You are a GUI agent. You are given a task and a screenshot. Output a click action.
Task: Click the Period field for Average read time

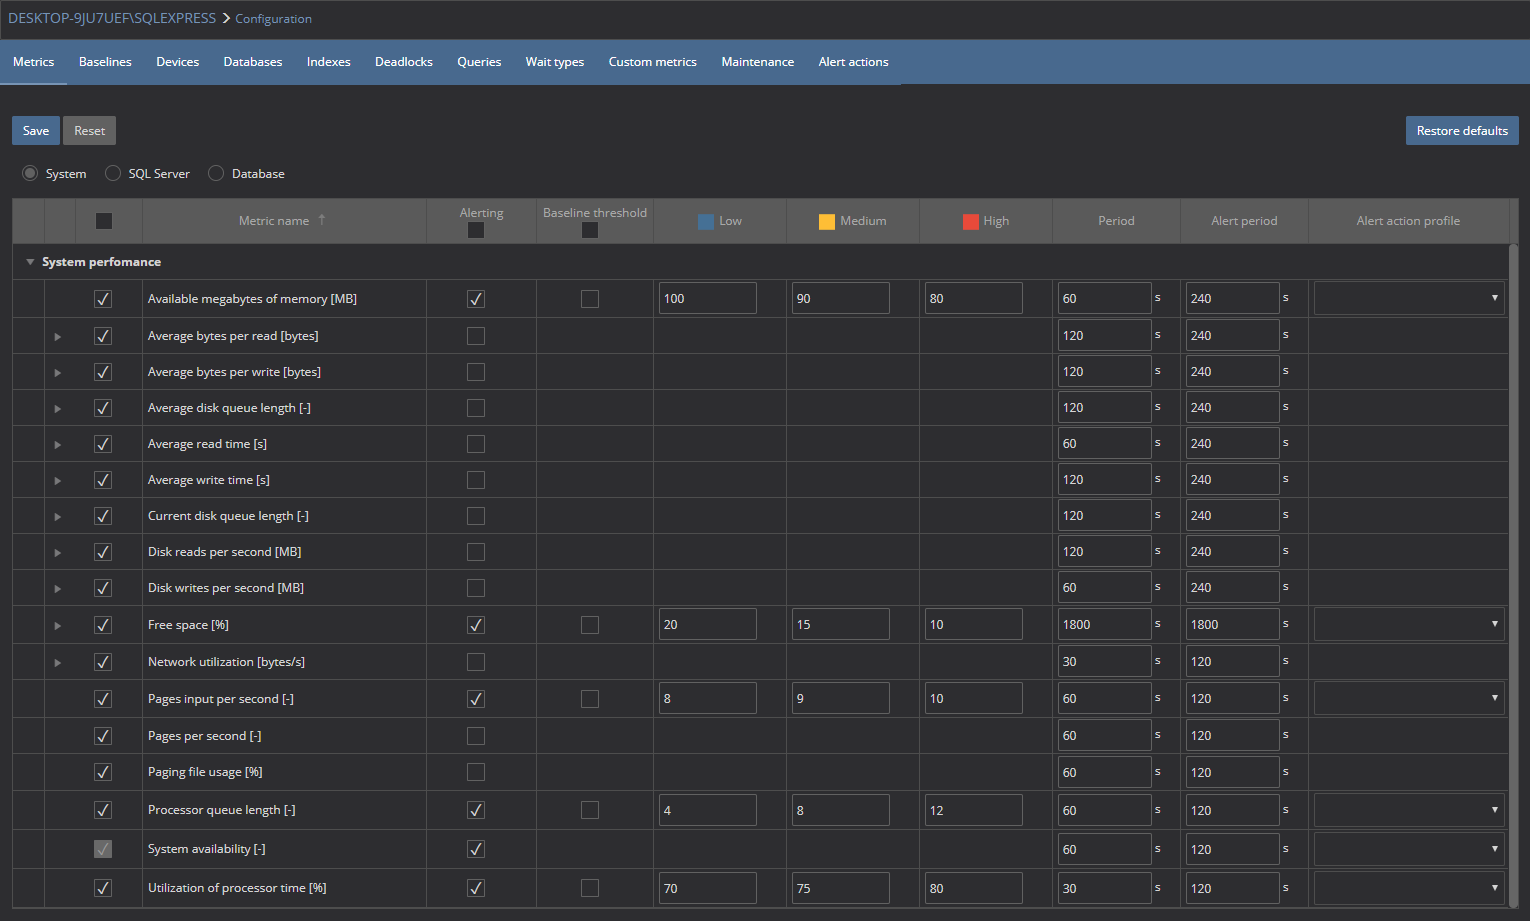point(1104,443)
